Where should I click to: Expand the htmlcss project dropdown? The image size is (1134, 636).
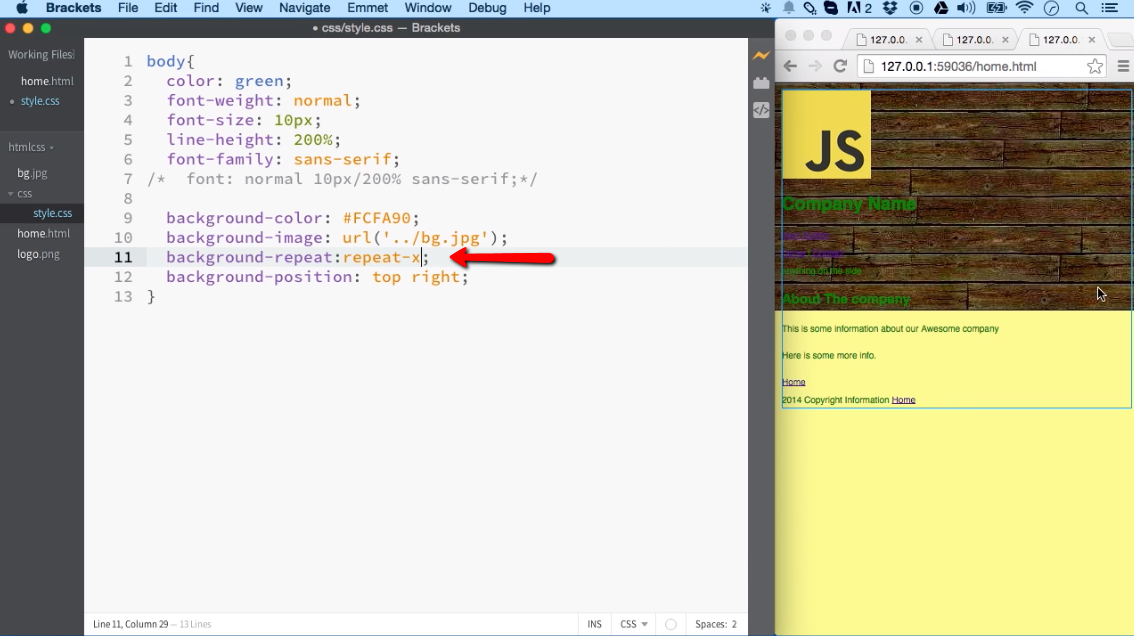coord(32,147)
